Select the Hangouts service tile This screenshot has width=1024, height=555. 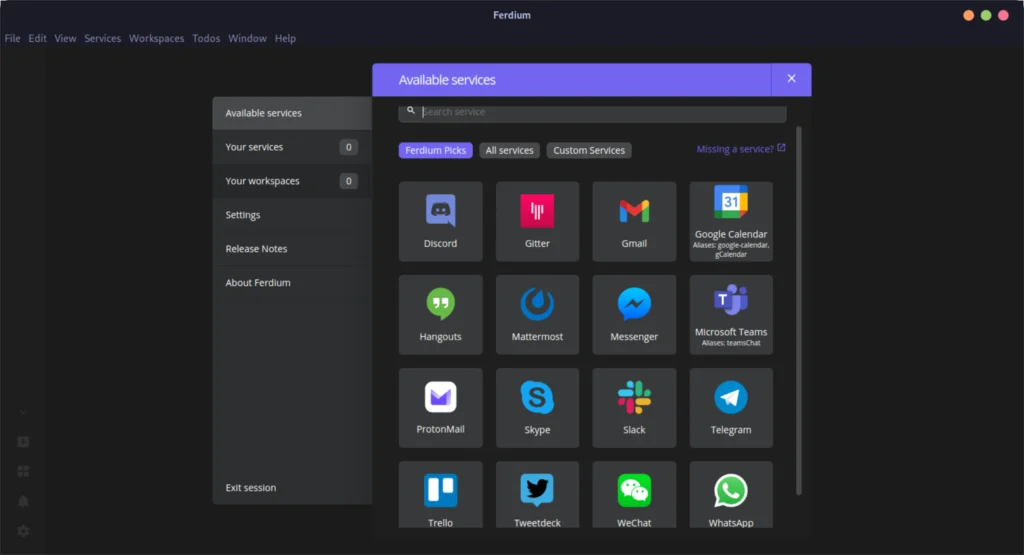click(440, 315)
